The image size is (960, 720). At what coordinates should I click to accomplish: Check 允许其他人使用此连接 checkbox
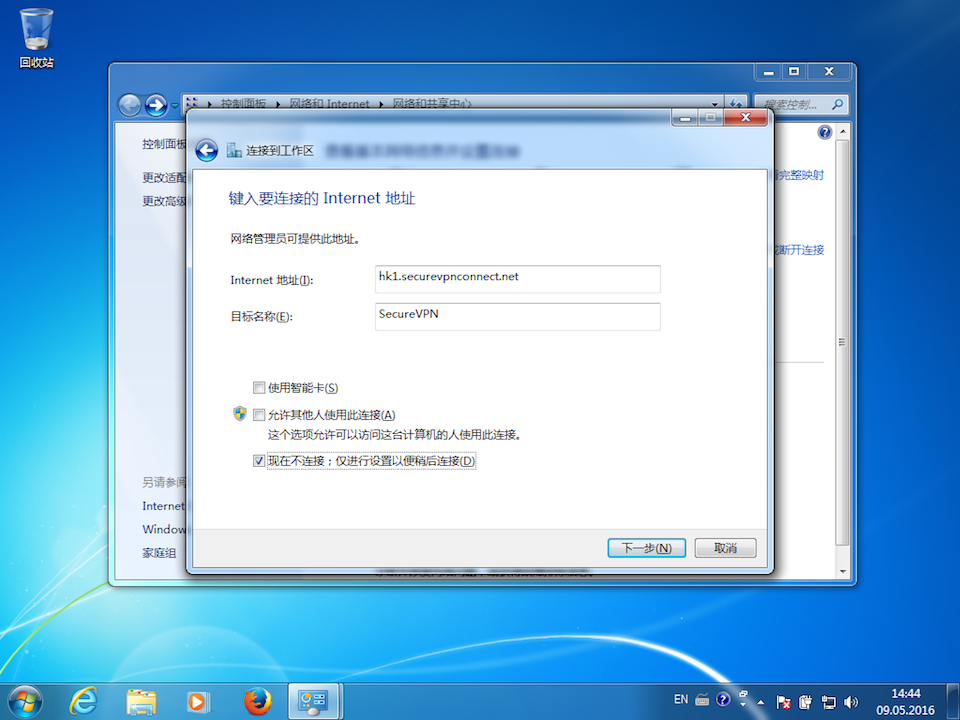point(259,415)
